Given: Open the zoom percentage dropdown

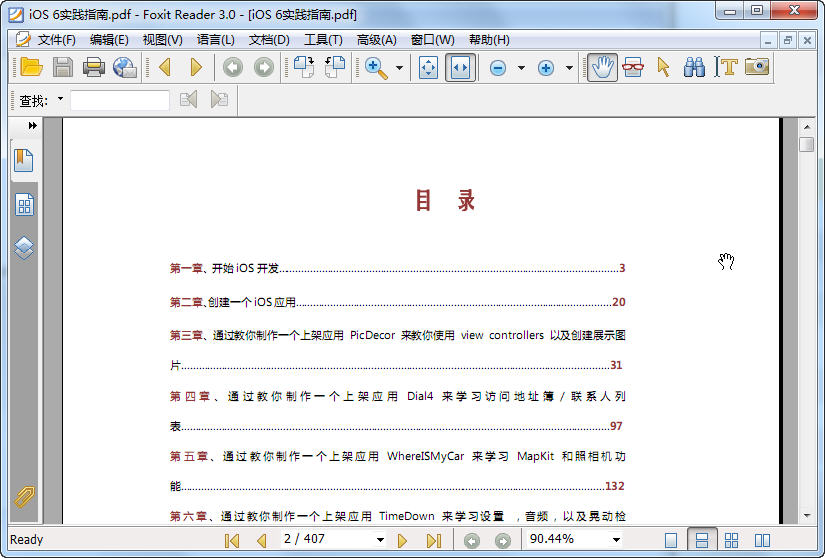Looking at the screenshot, I should [616, 540].
